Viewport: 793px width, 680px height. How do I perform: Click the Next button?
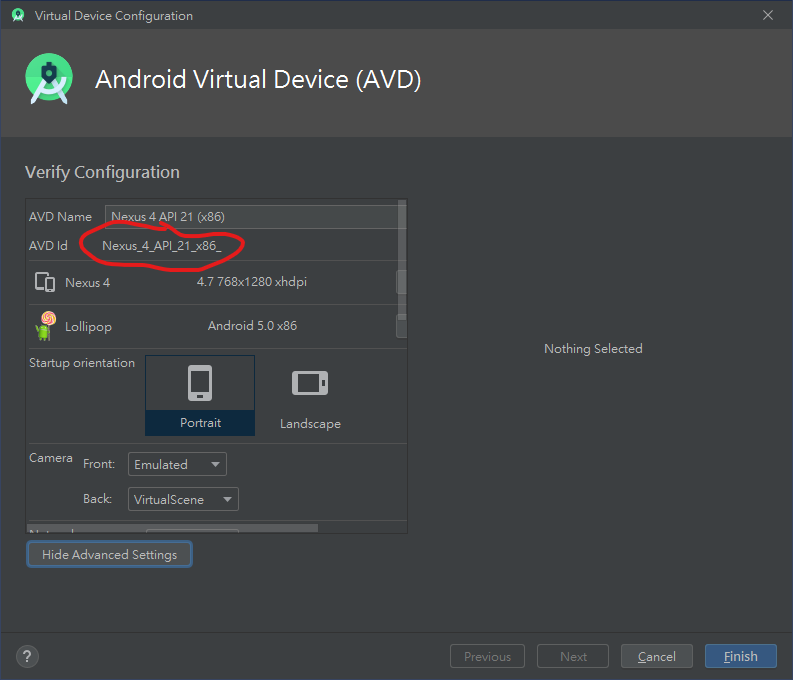point(573,656)
